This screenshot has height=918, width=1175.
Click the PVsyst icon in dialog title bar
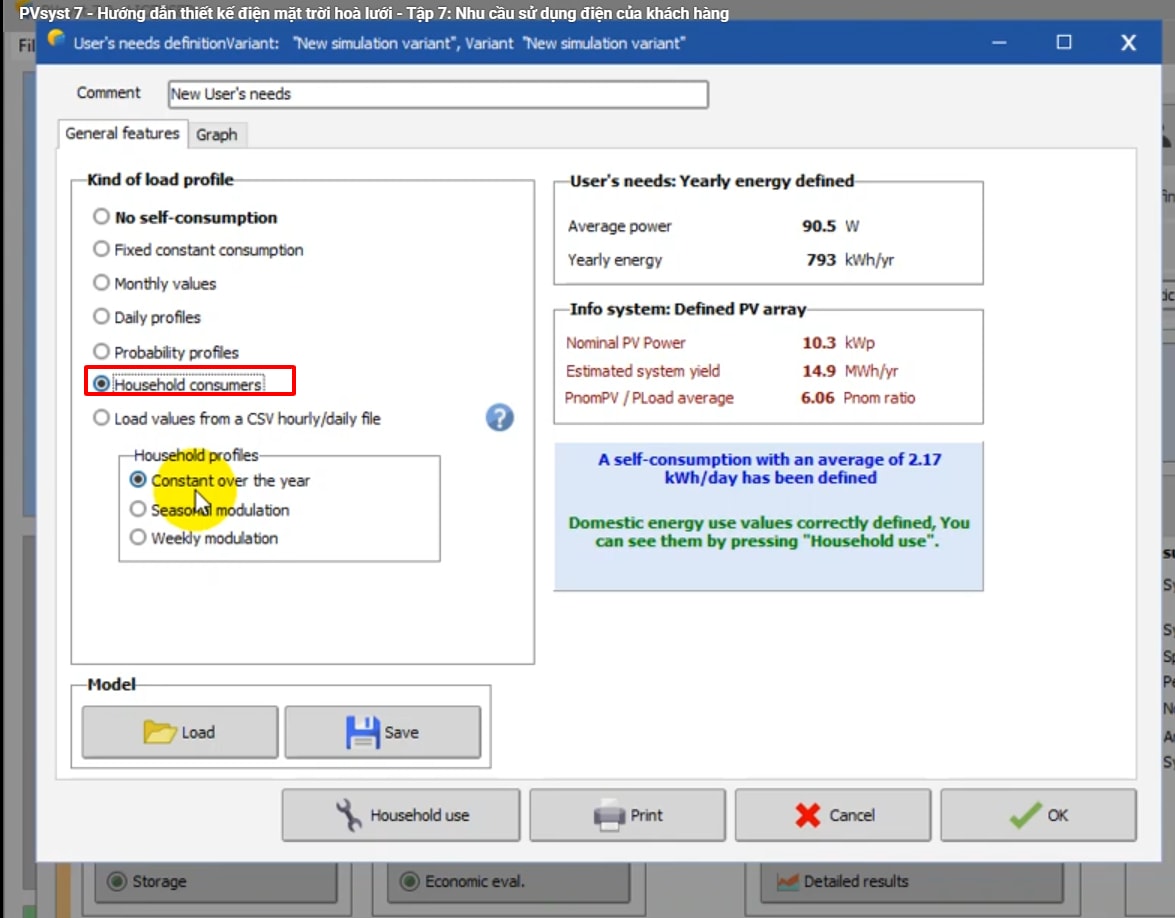click(x=56, y=39)
